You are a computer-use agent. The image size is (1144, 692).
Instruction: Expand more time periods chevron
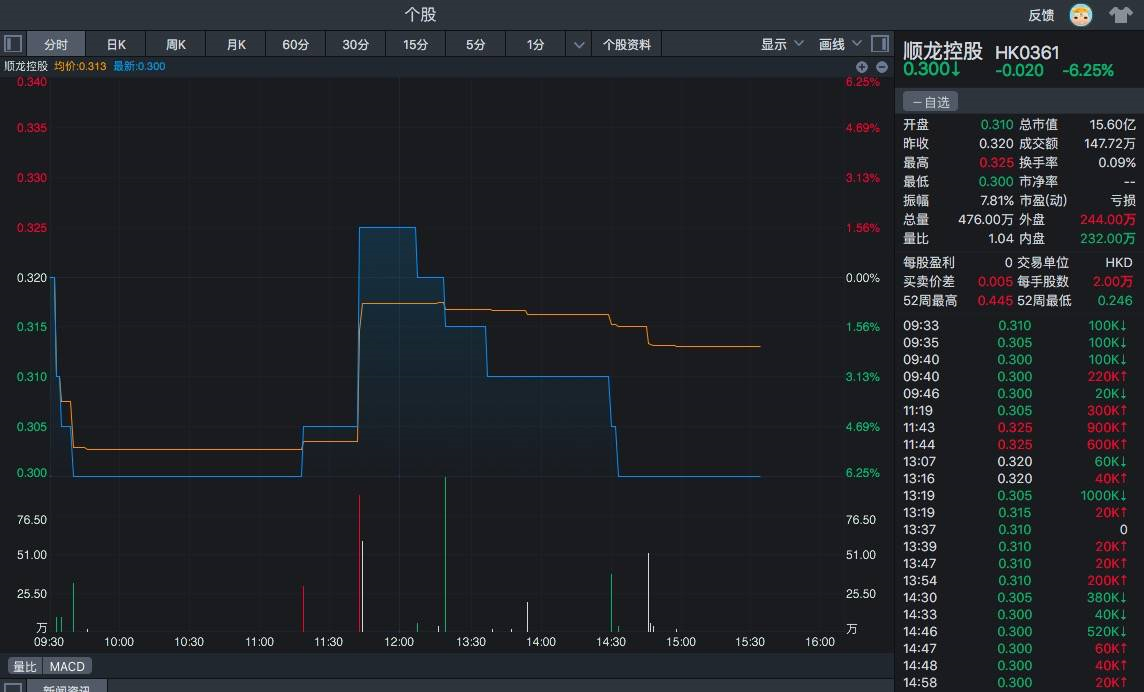[579, 45]
